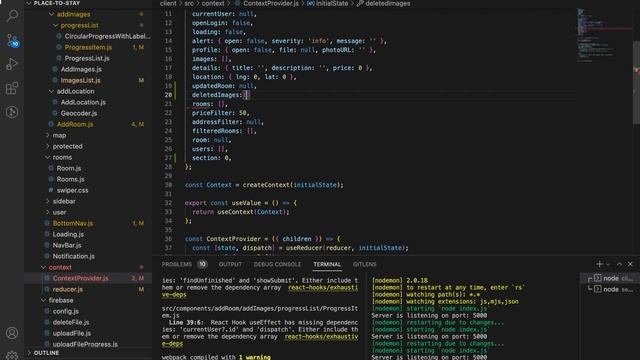The height and width of the screenshot is (360, 640).
Task: Click the ContextProvider.js breadcrumb
Action: point(271,3)
